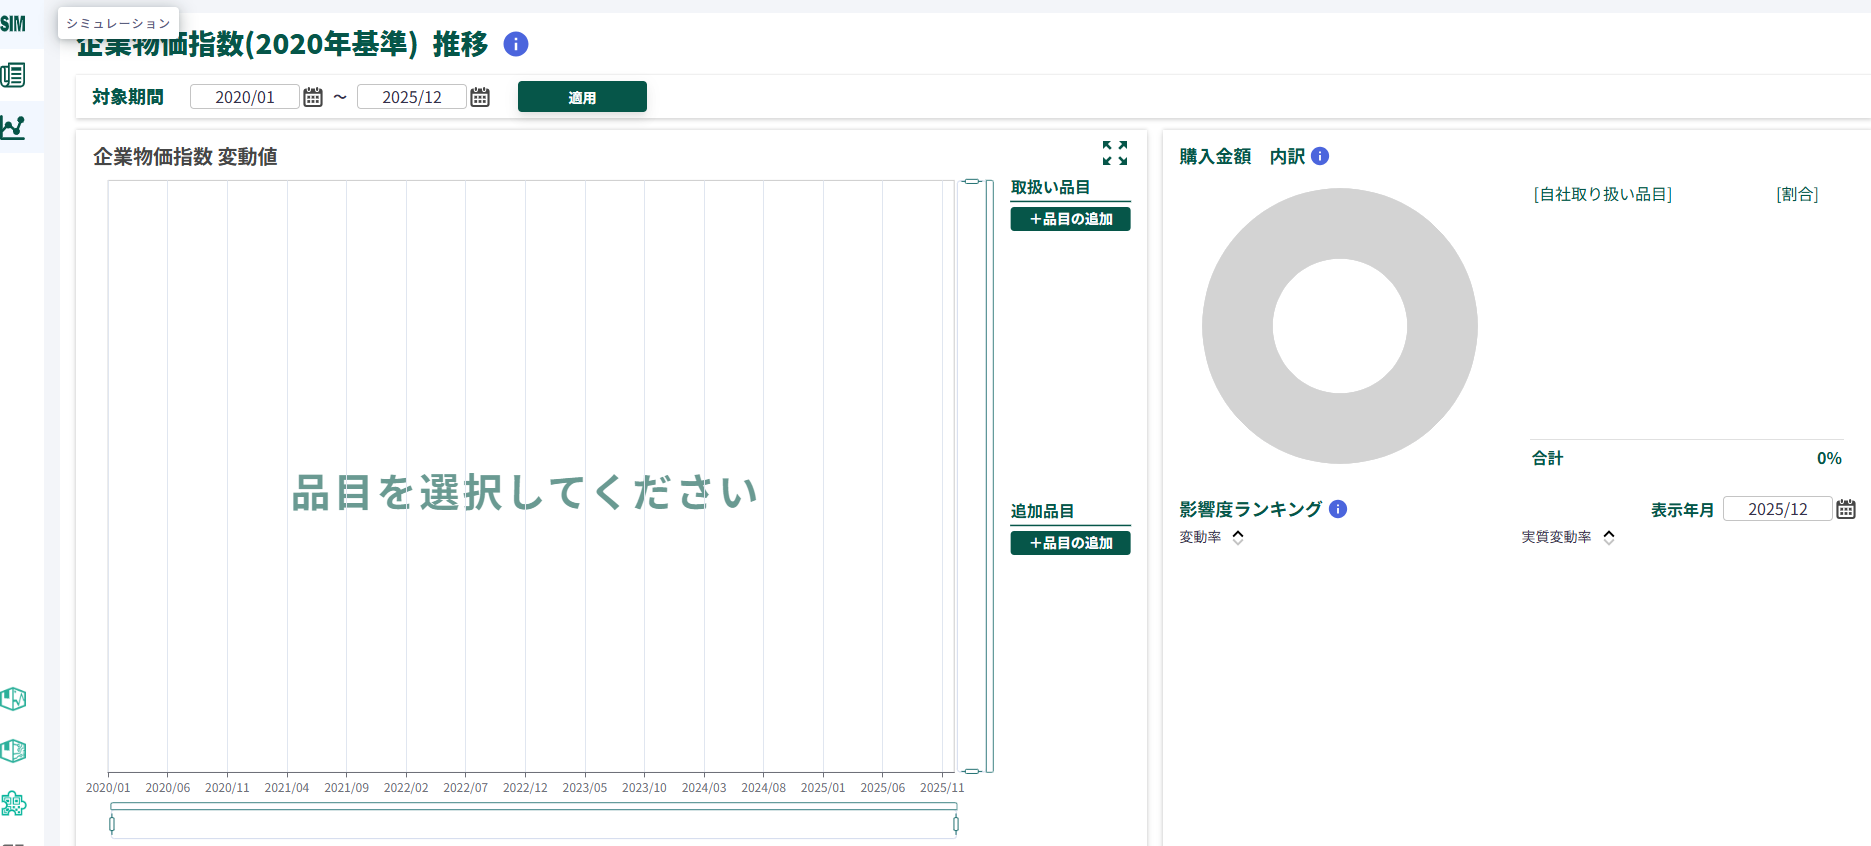Open calendar for 表示年月
The height and width of the screenshot is (846, 1871).
[1846, 509]
